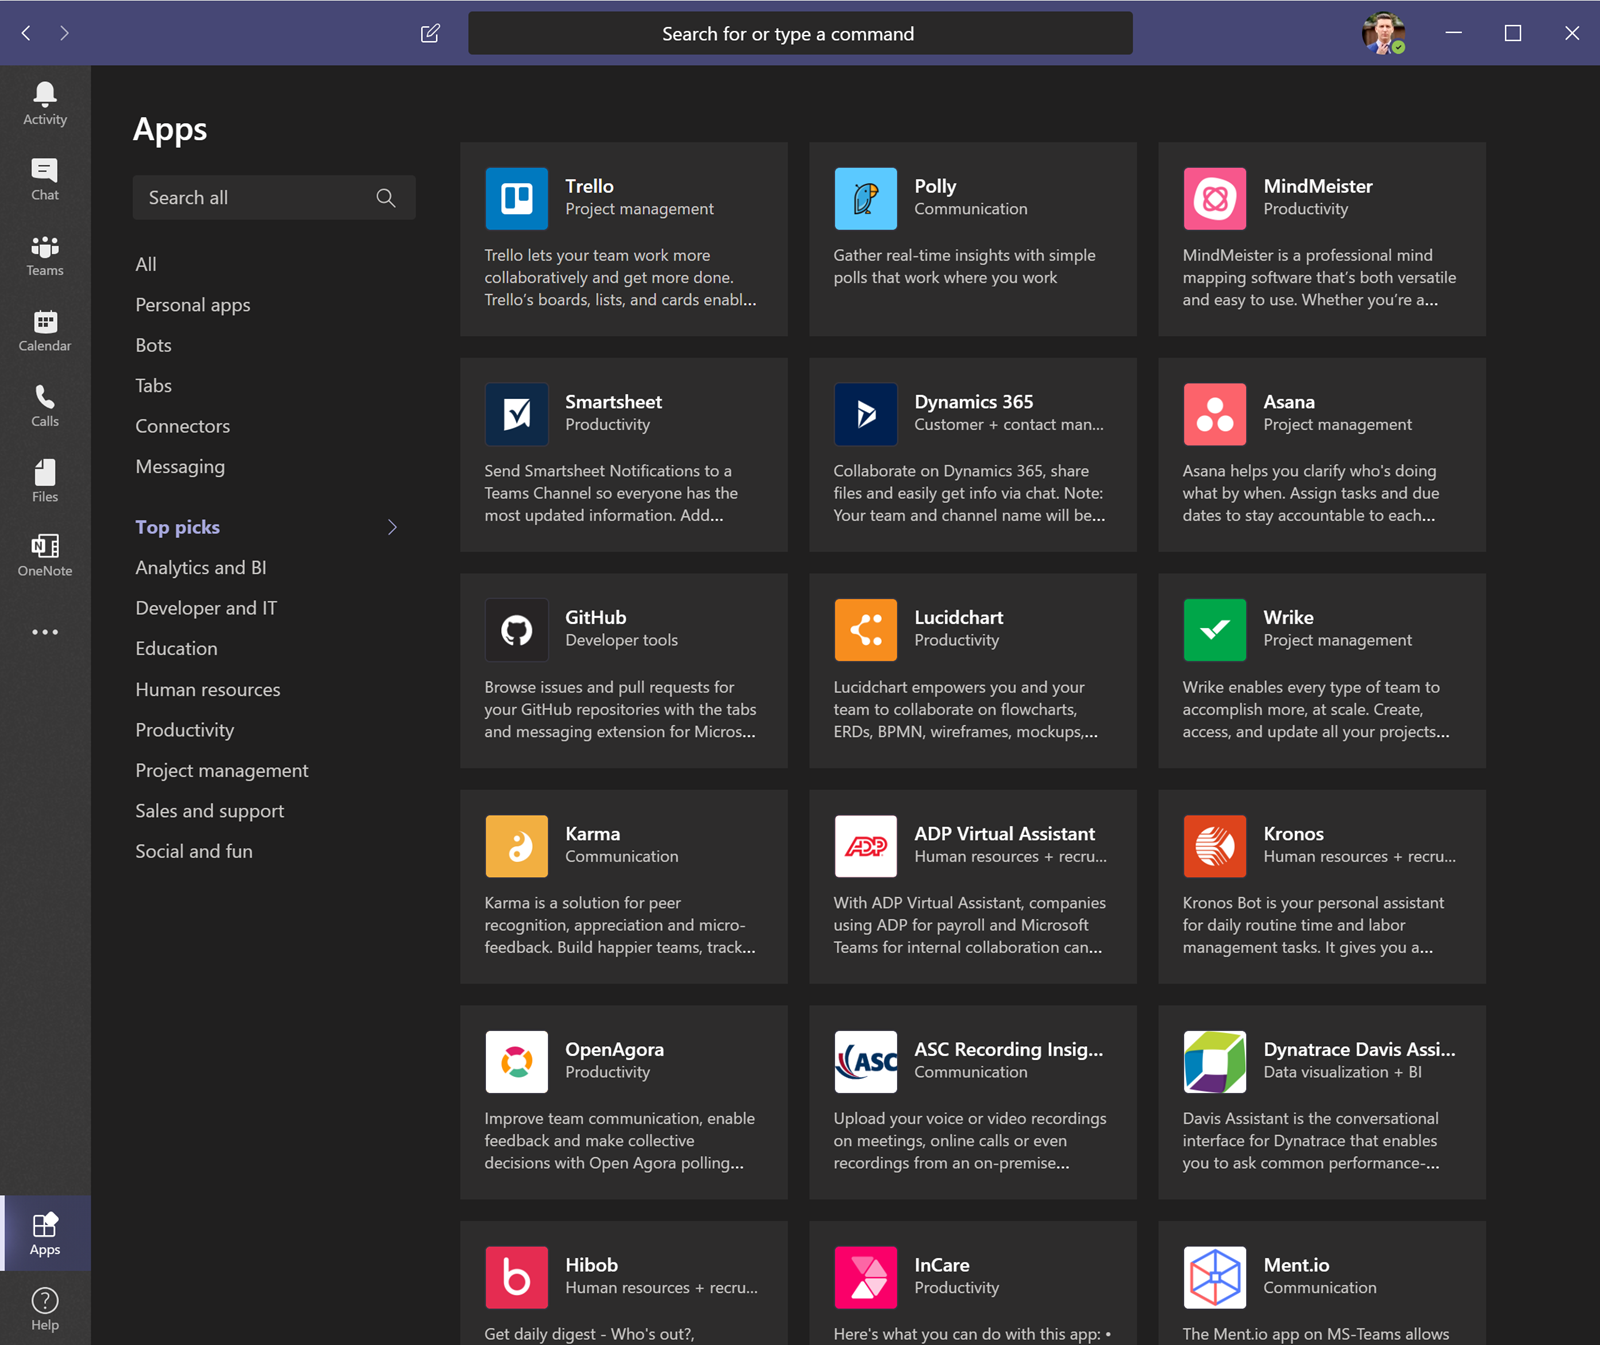Expand the Top picks chevron
Image resolution: width=1600 pixels, height=1345 pixels.
pyautogui.click(x=392, y=527)
